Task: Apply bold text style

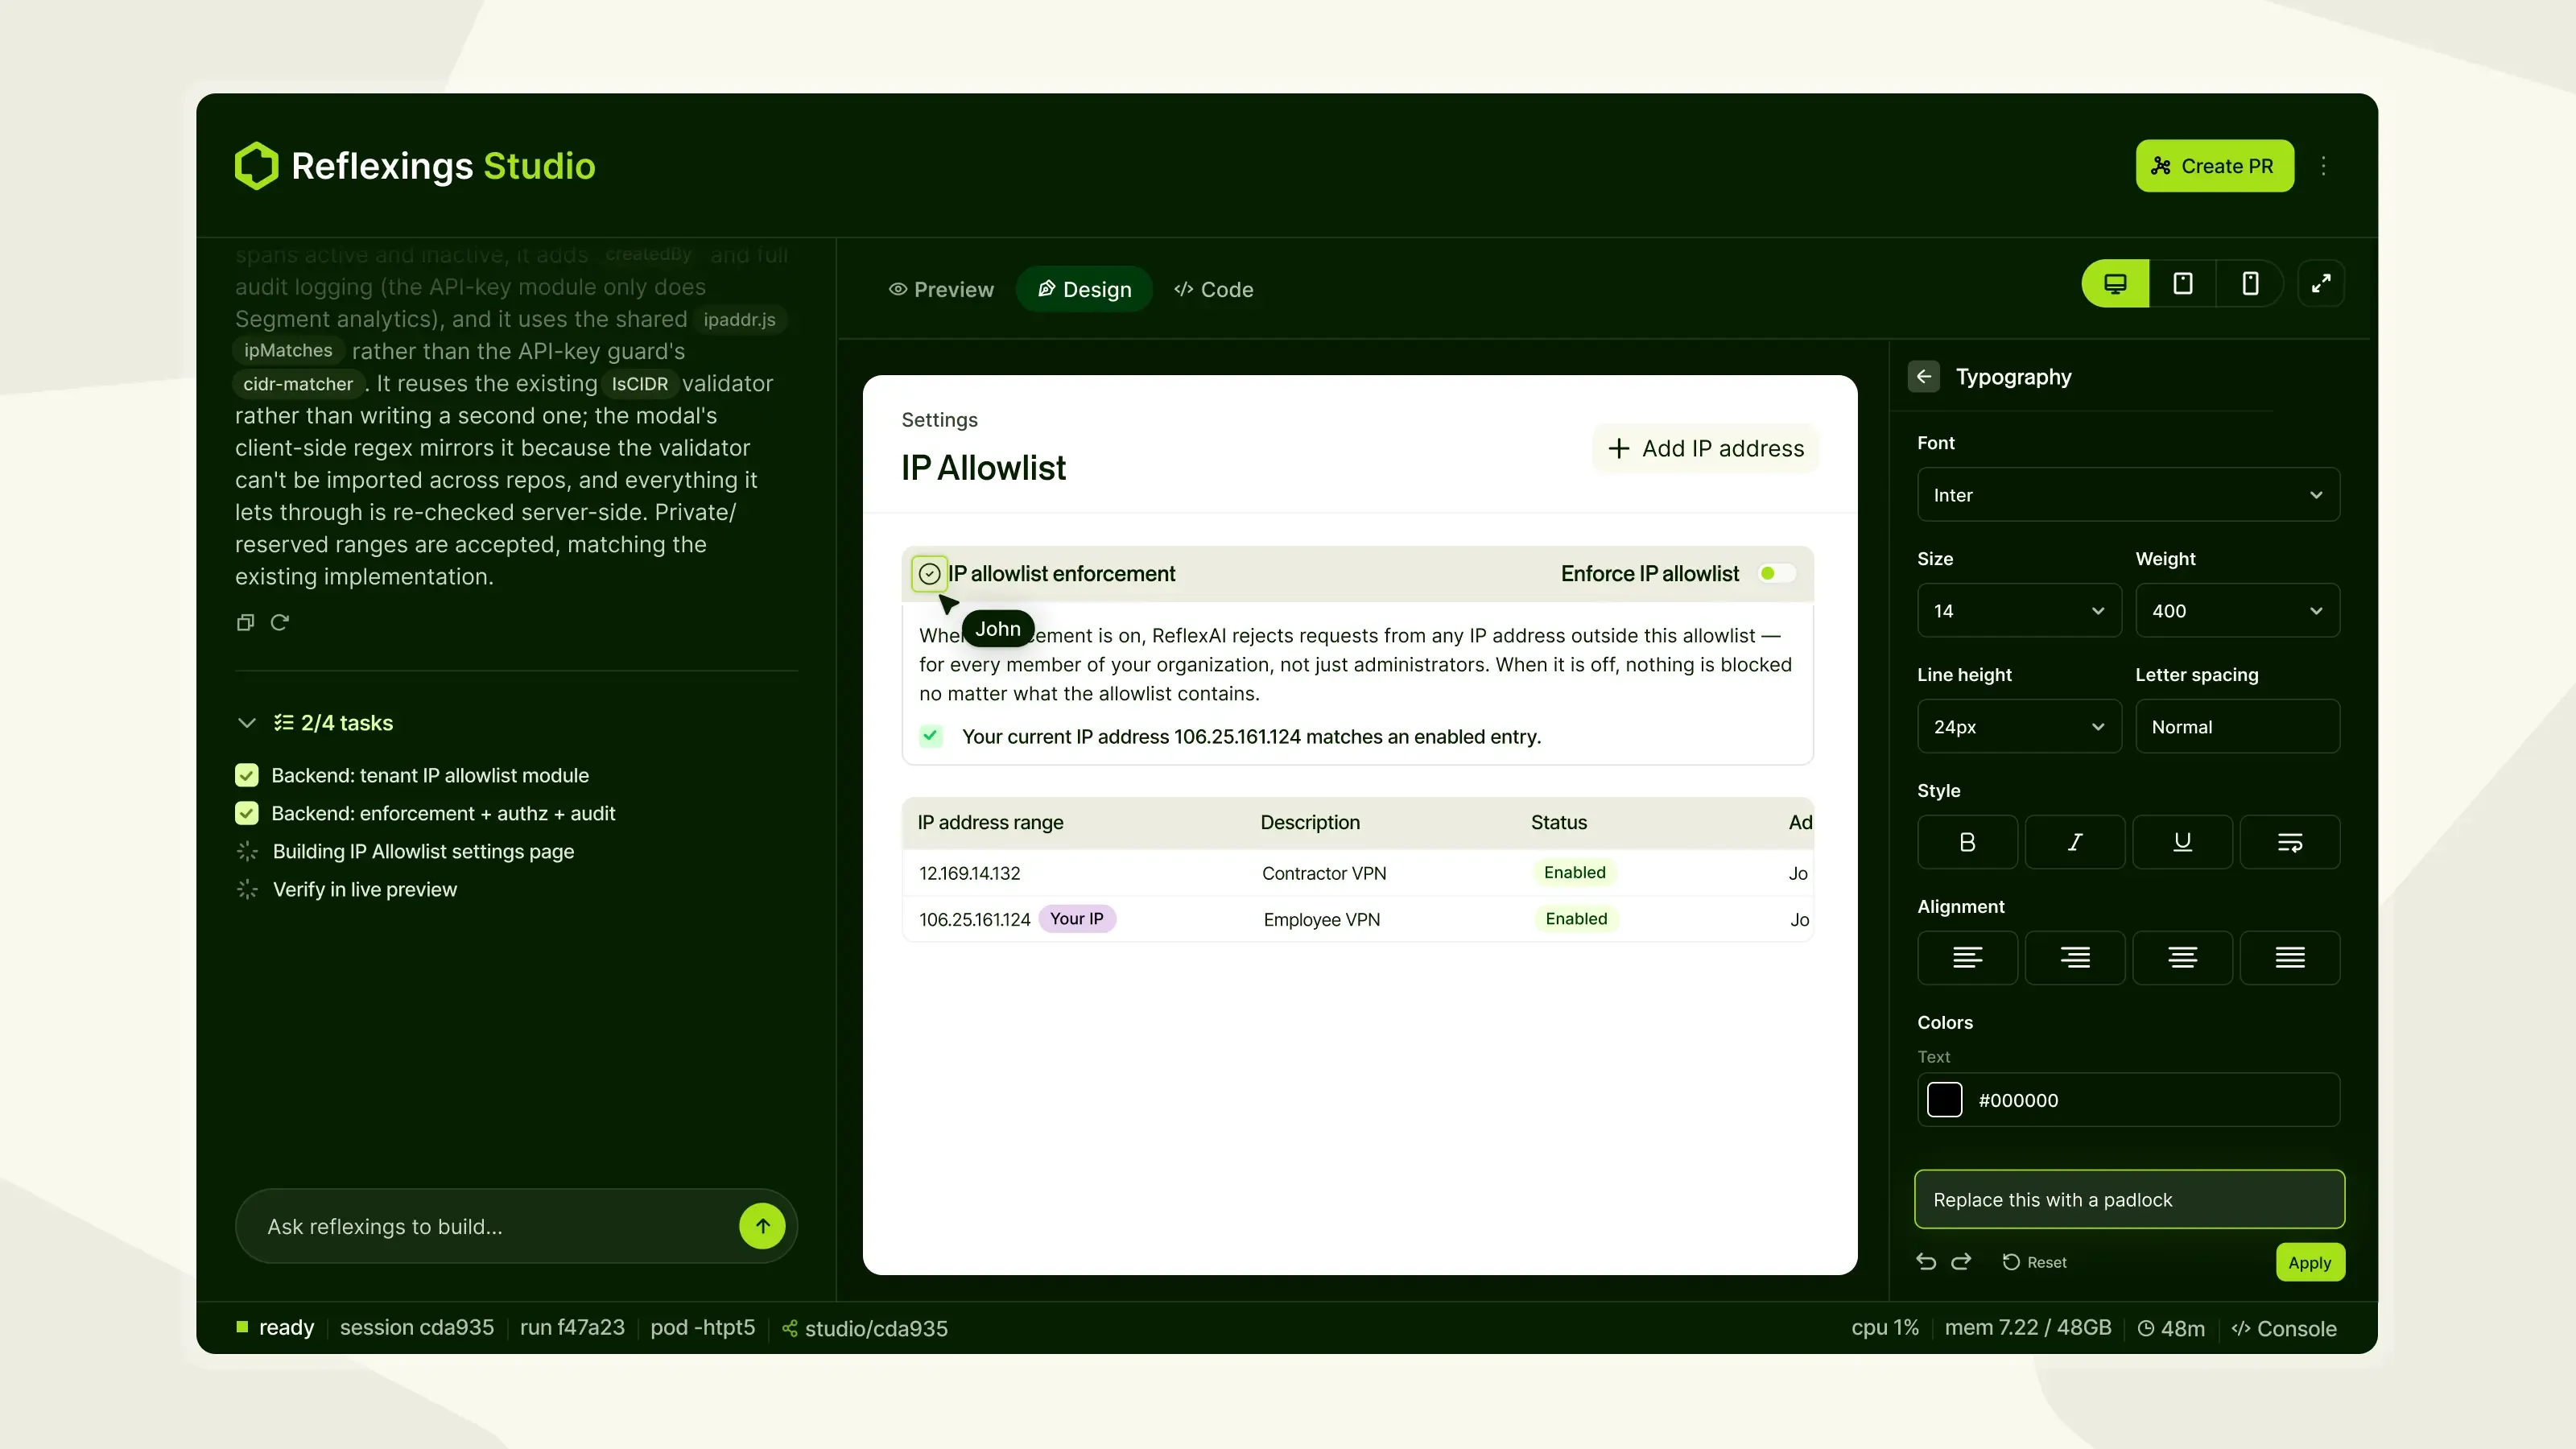Action: click(x=1967, y=842)
